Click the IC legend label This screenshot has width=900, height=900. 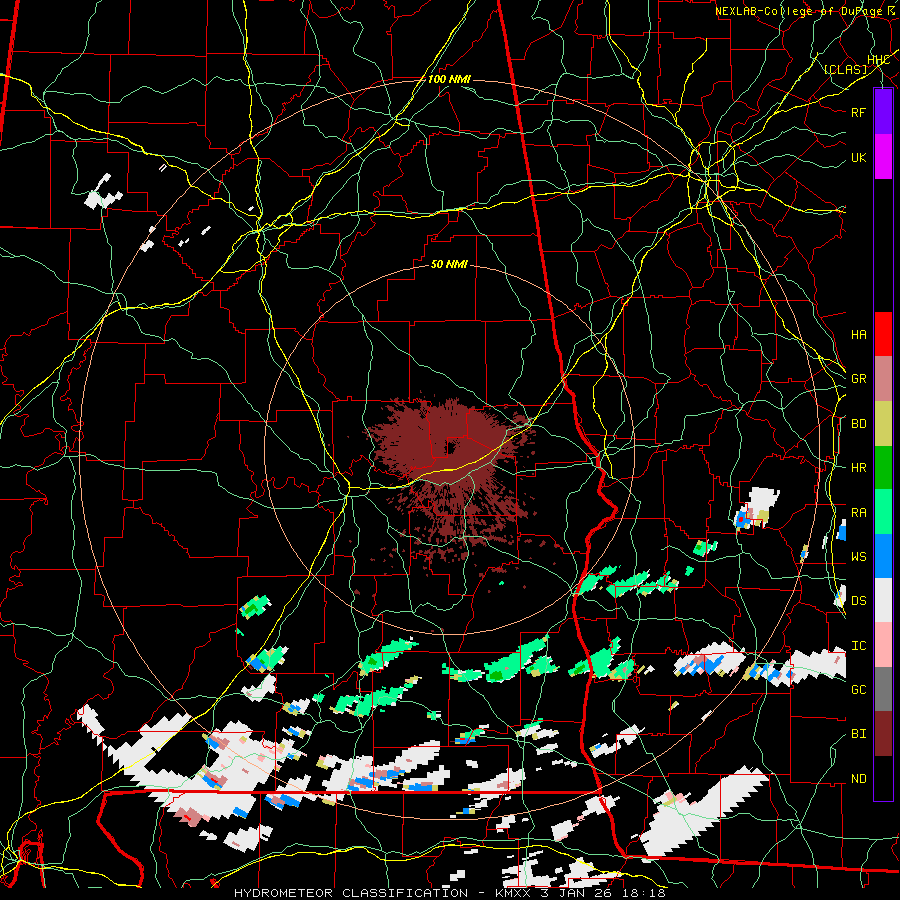(x=858, y=646)
